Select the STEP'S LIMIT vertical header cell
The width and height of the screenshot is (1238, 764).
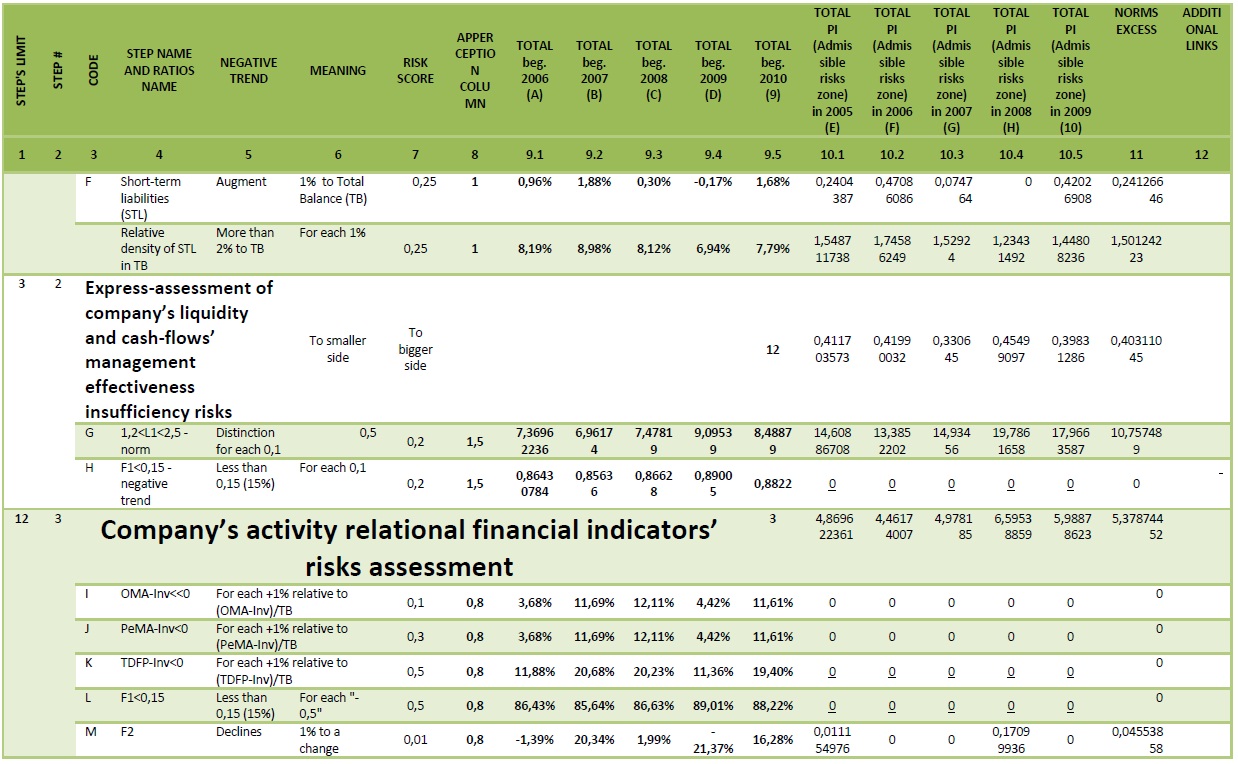click(x=21, y=71)
